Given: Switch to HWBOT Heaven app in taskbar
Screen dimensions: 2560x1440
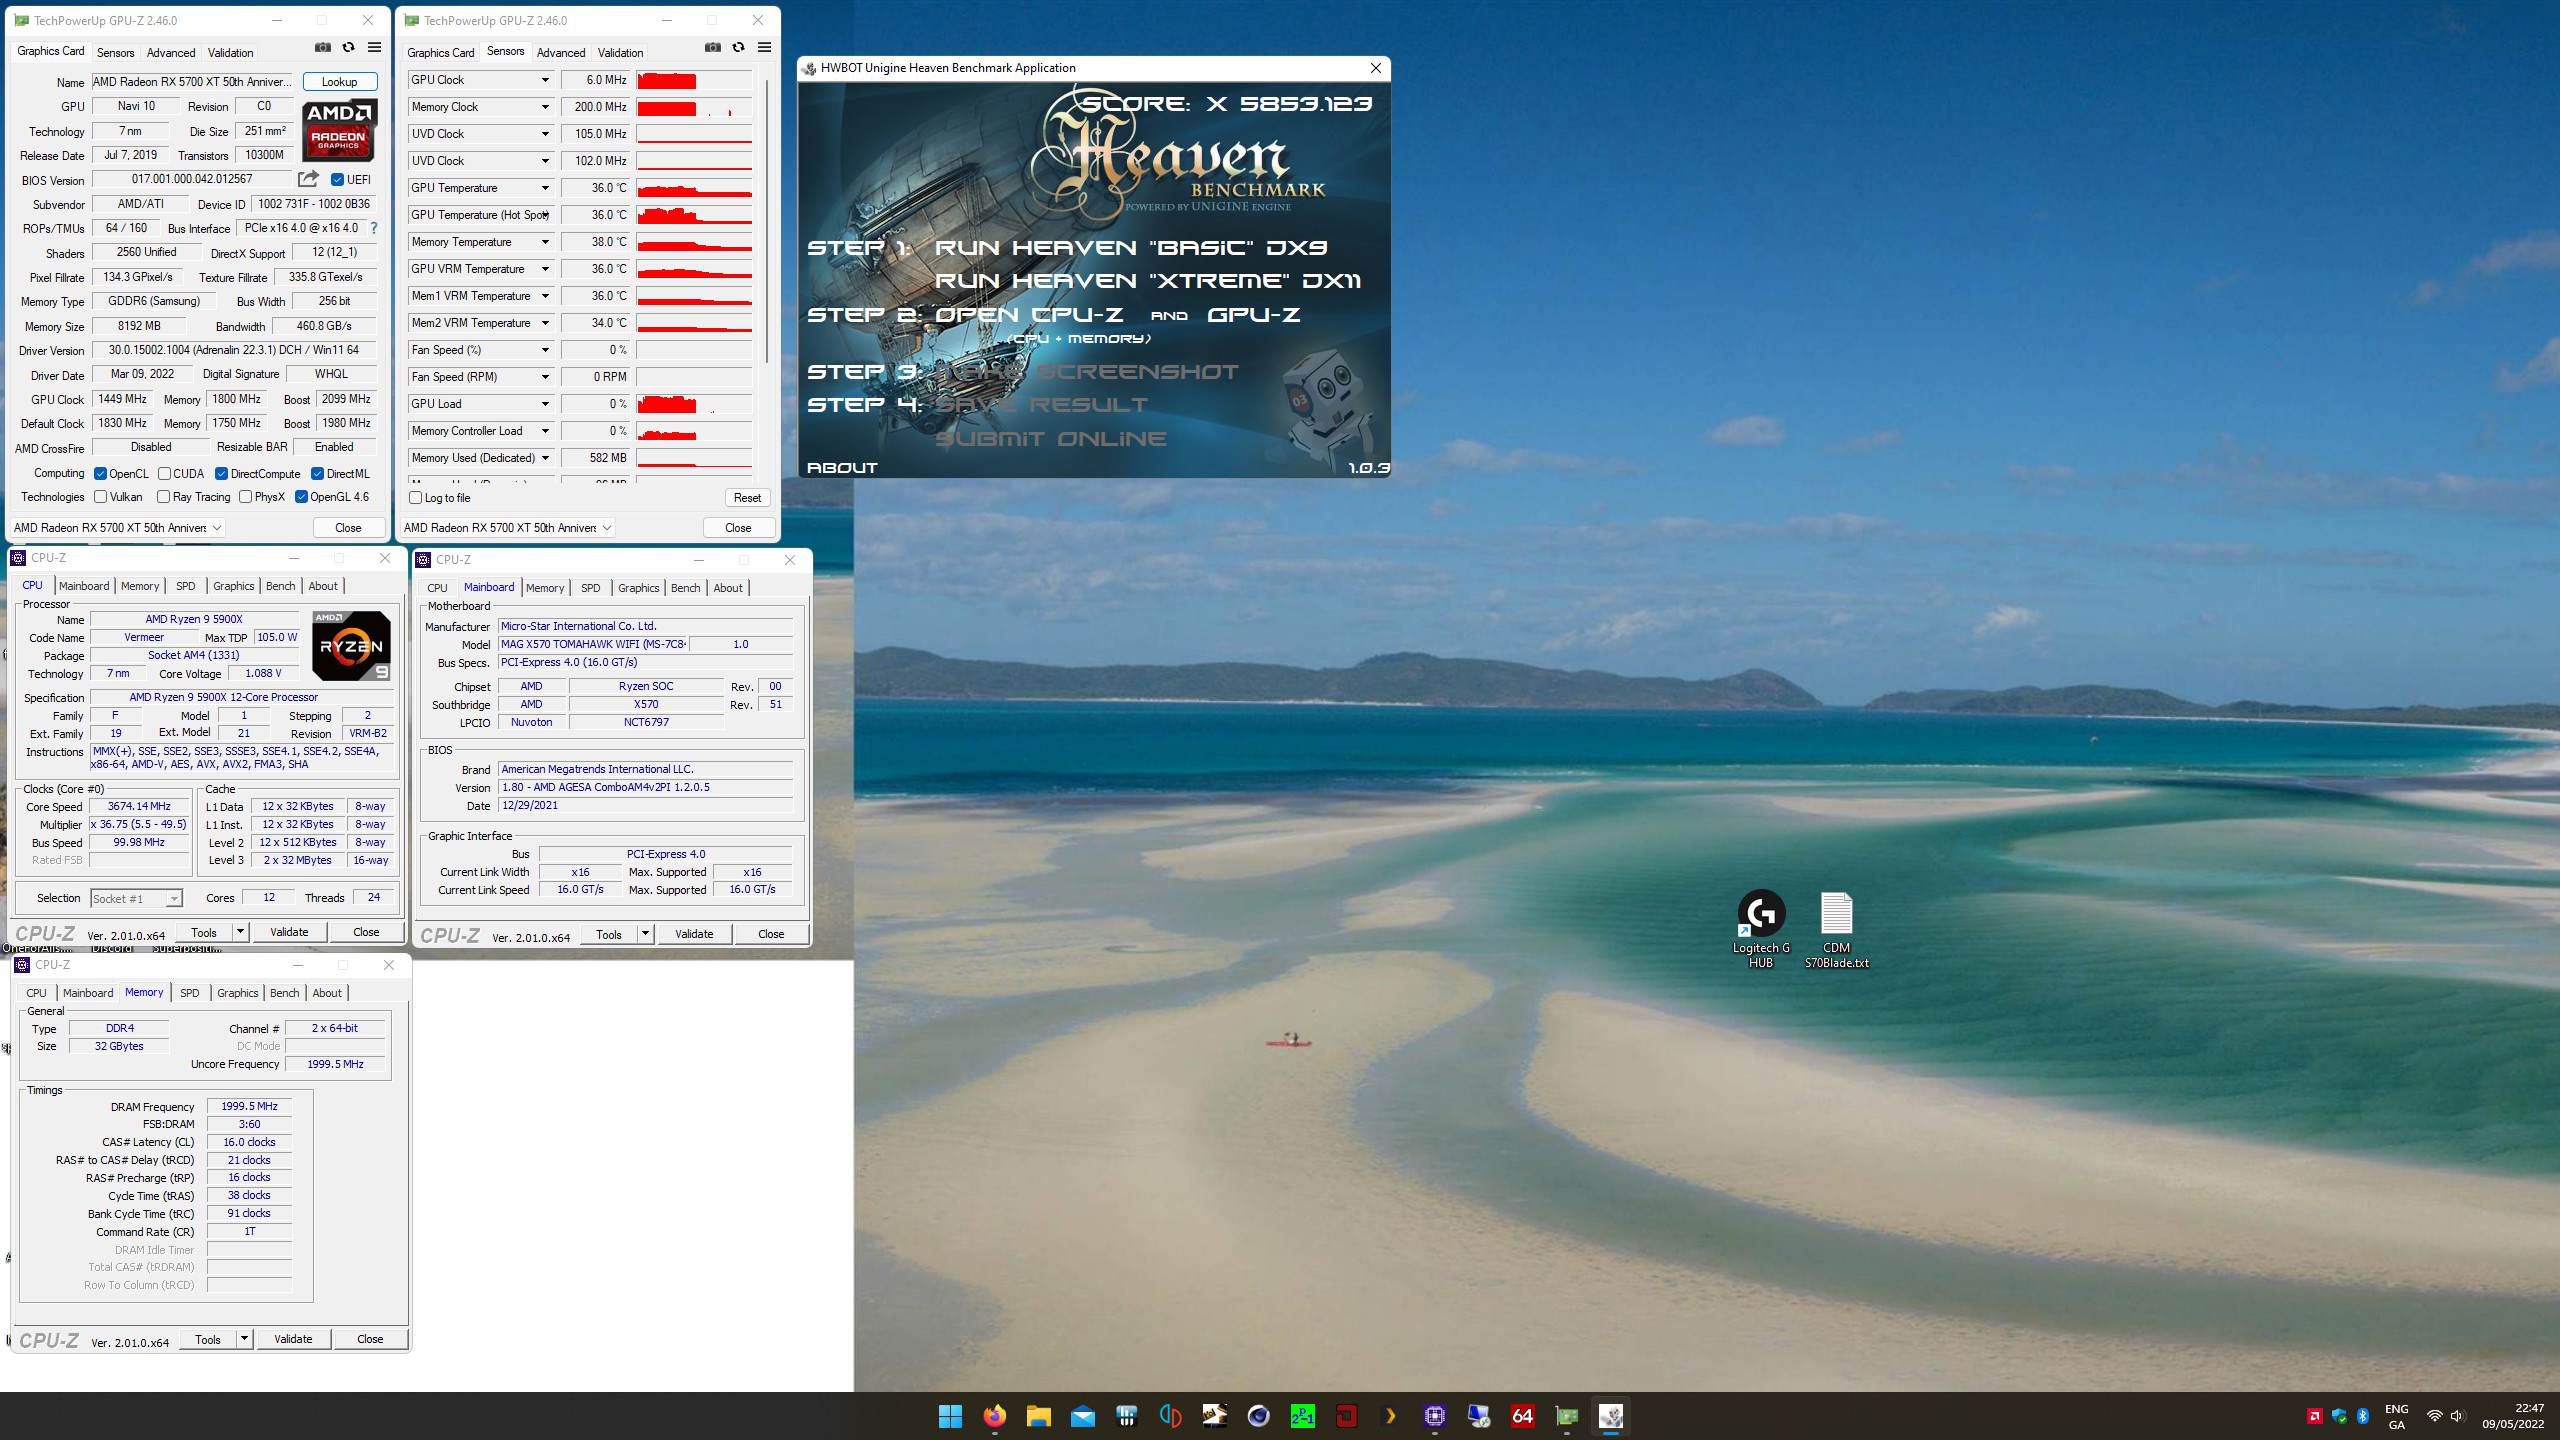Looking at the screenshot, I should coord(1610,1415).
